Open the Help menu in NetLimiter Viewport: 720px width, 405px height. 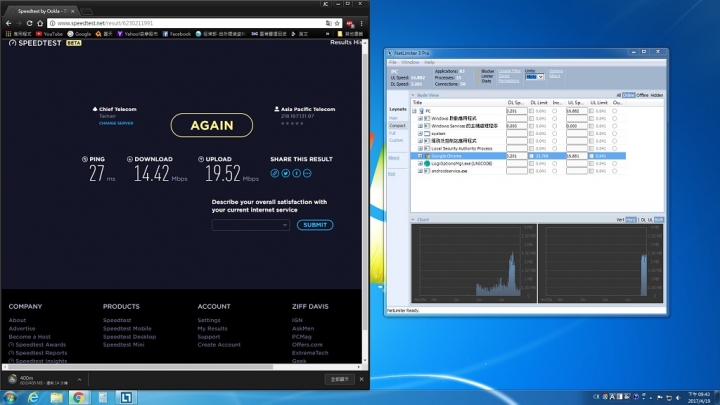click(x=429, y=62)
